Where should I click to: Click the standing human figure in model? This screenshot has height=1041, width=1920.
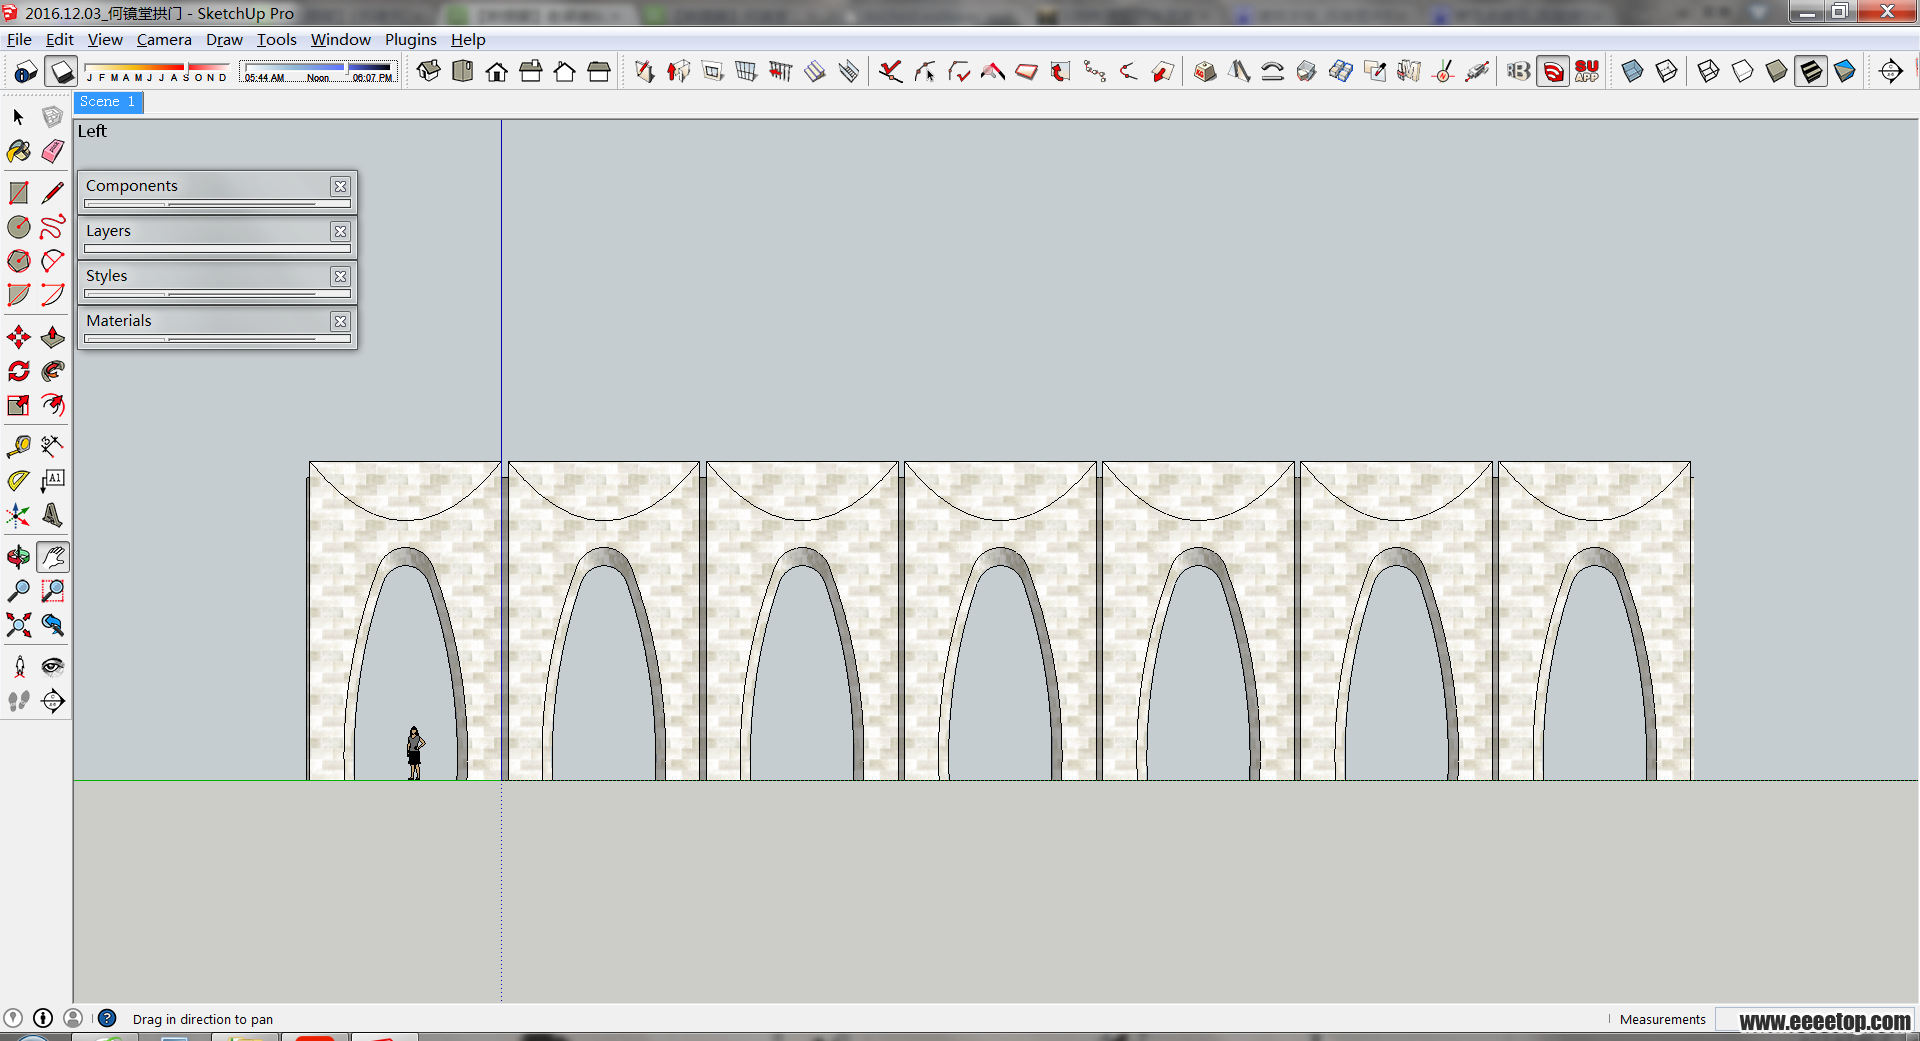[414, 753]
